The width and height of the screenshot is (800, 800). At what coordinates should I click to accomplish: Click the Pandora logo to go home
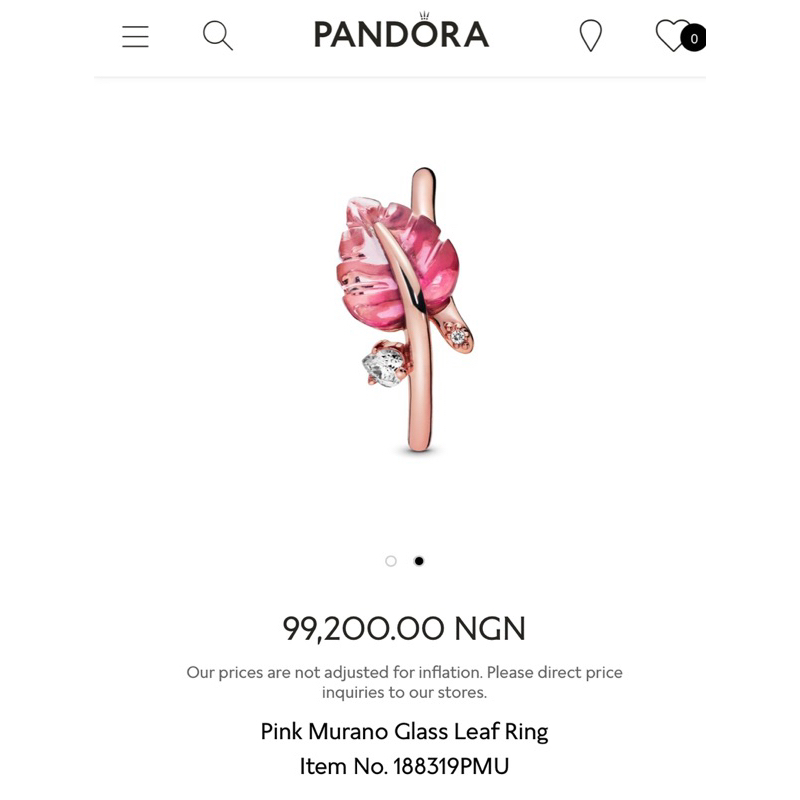[401, 35]
